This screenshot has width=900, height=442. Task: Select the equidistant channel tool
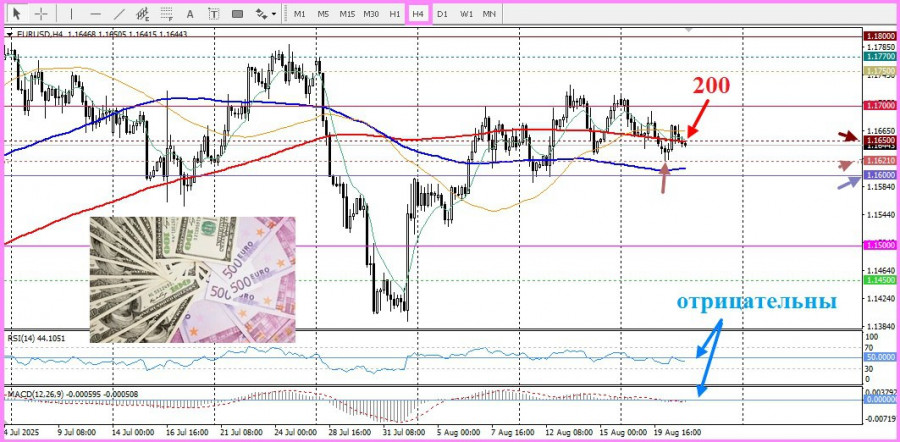point(143,14)
